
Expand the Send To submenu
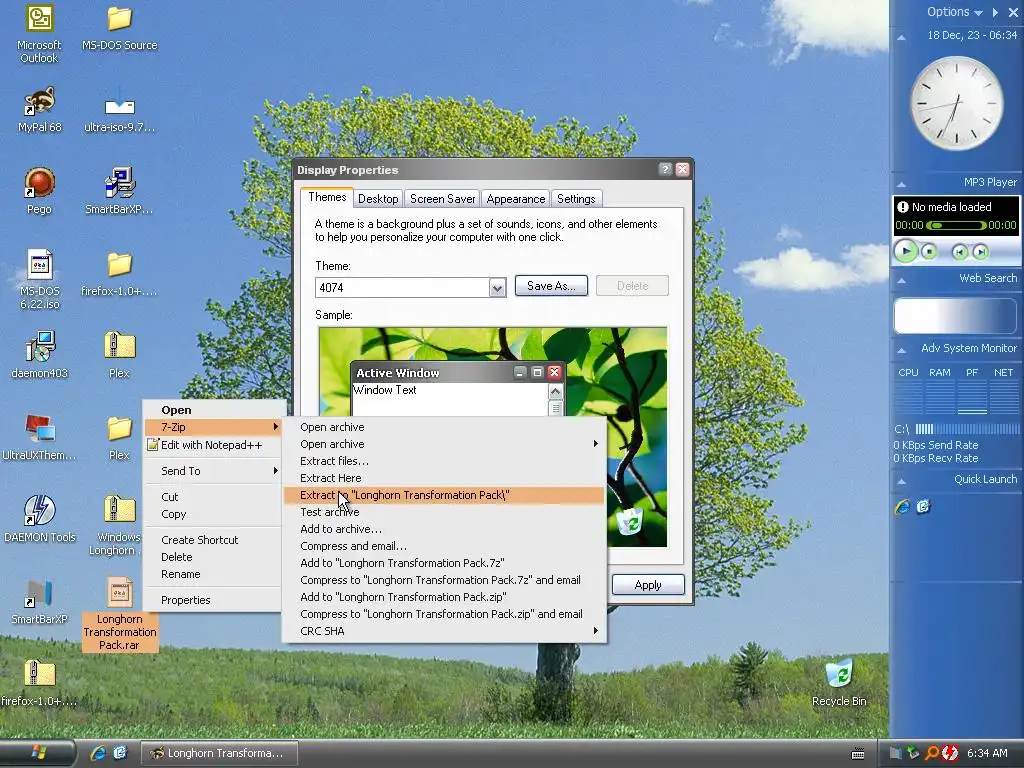(x=214, y=471)
